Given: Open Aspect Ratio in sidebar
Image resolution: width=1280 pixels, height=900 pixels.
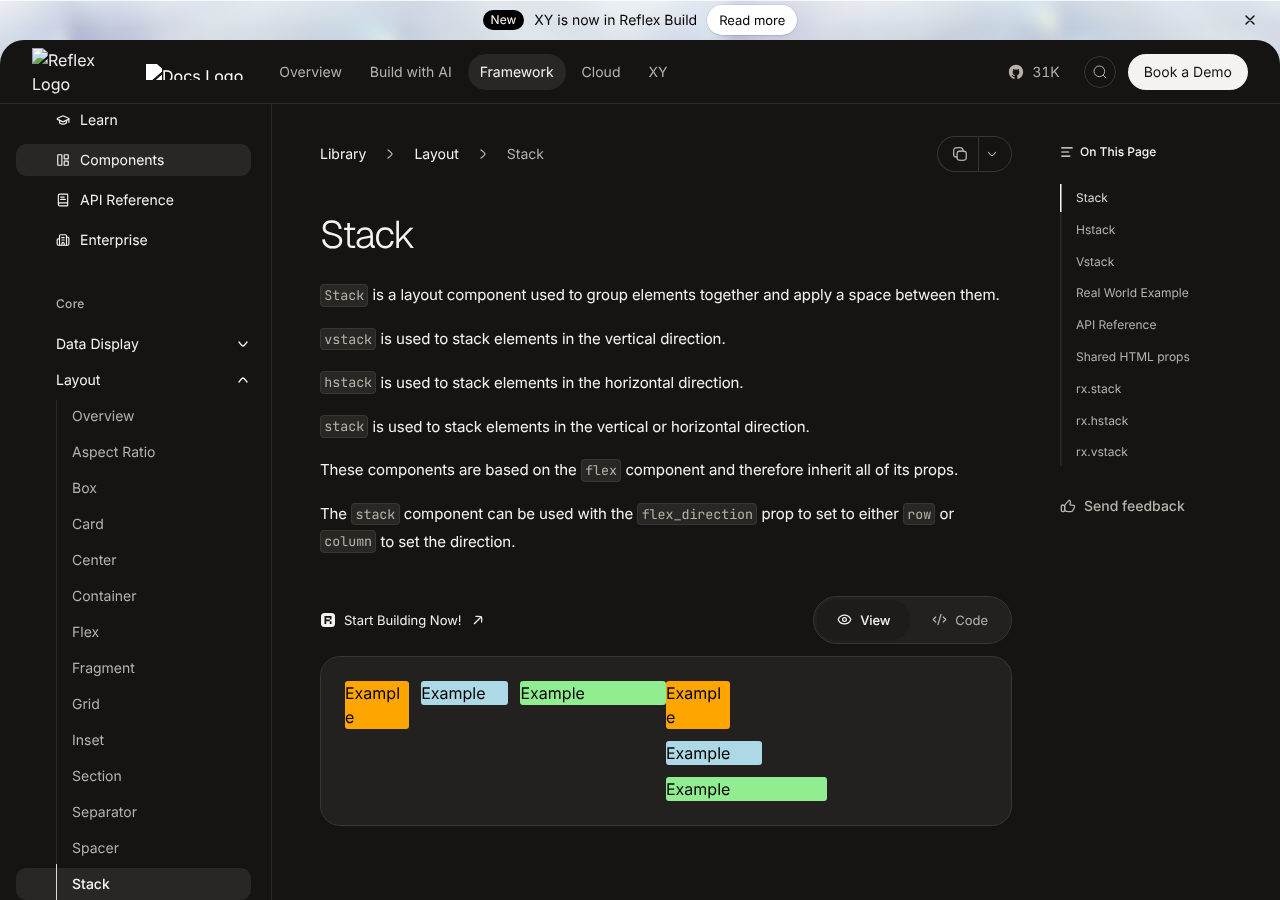Looking at the screenshot, I should coord(113,452).
